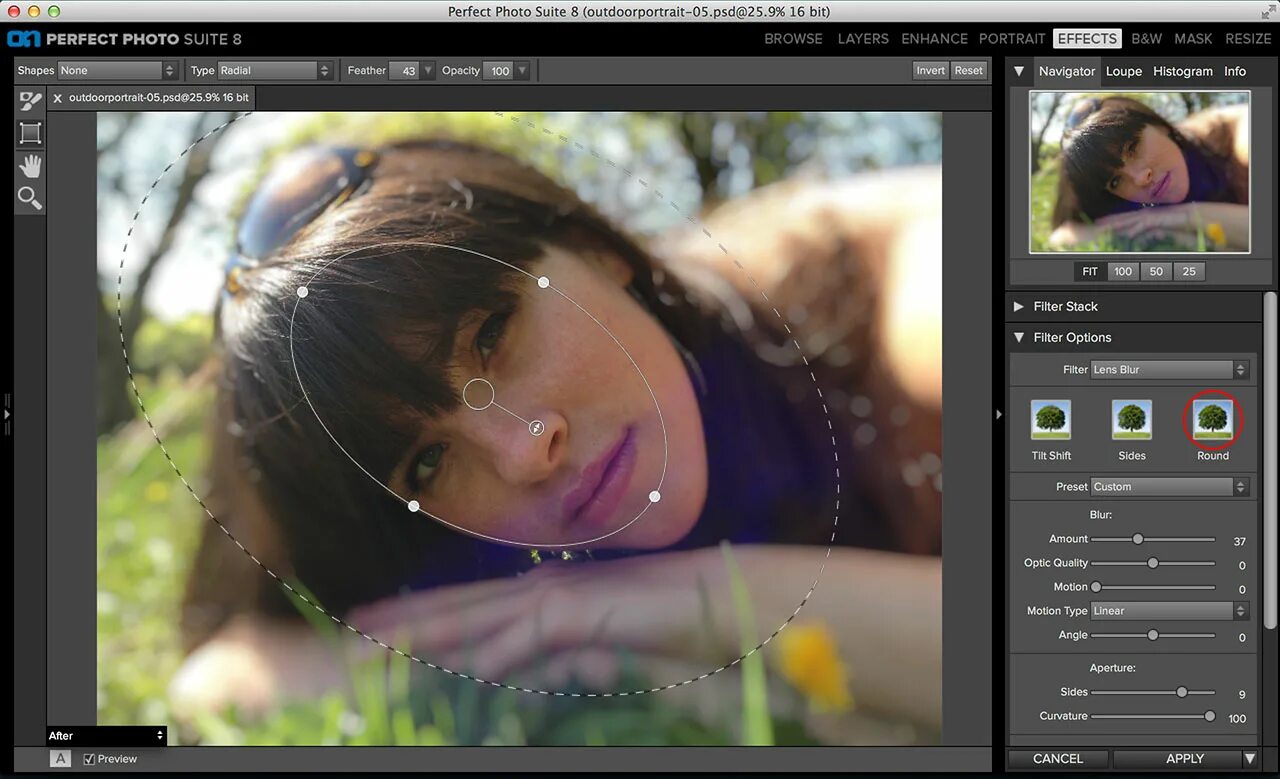Viewport: 1280px width, 779px height.
Task: Click the Navigator preview thumbnail
Action: pyautogui.click(x=1140, y=172)
